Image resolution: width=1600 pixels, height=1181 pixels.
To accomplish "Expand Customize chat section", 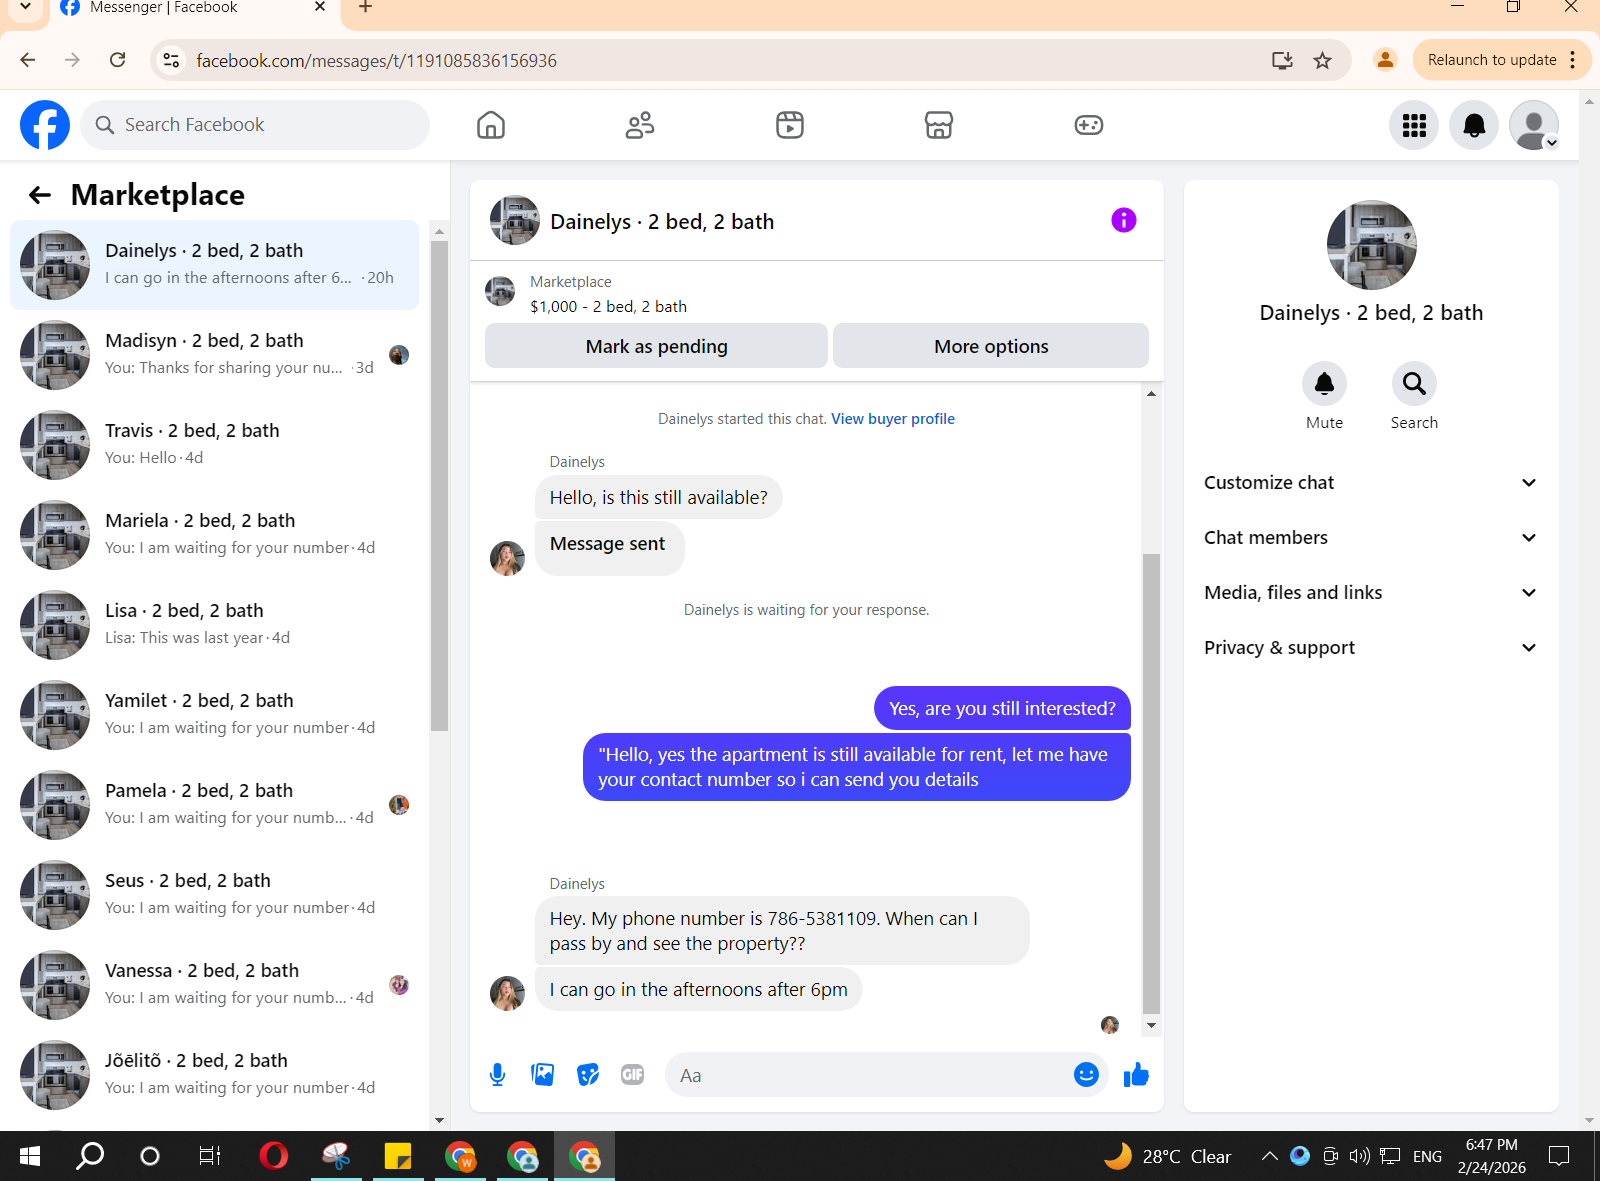I will click(1371, 483).
